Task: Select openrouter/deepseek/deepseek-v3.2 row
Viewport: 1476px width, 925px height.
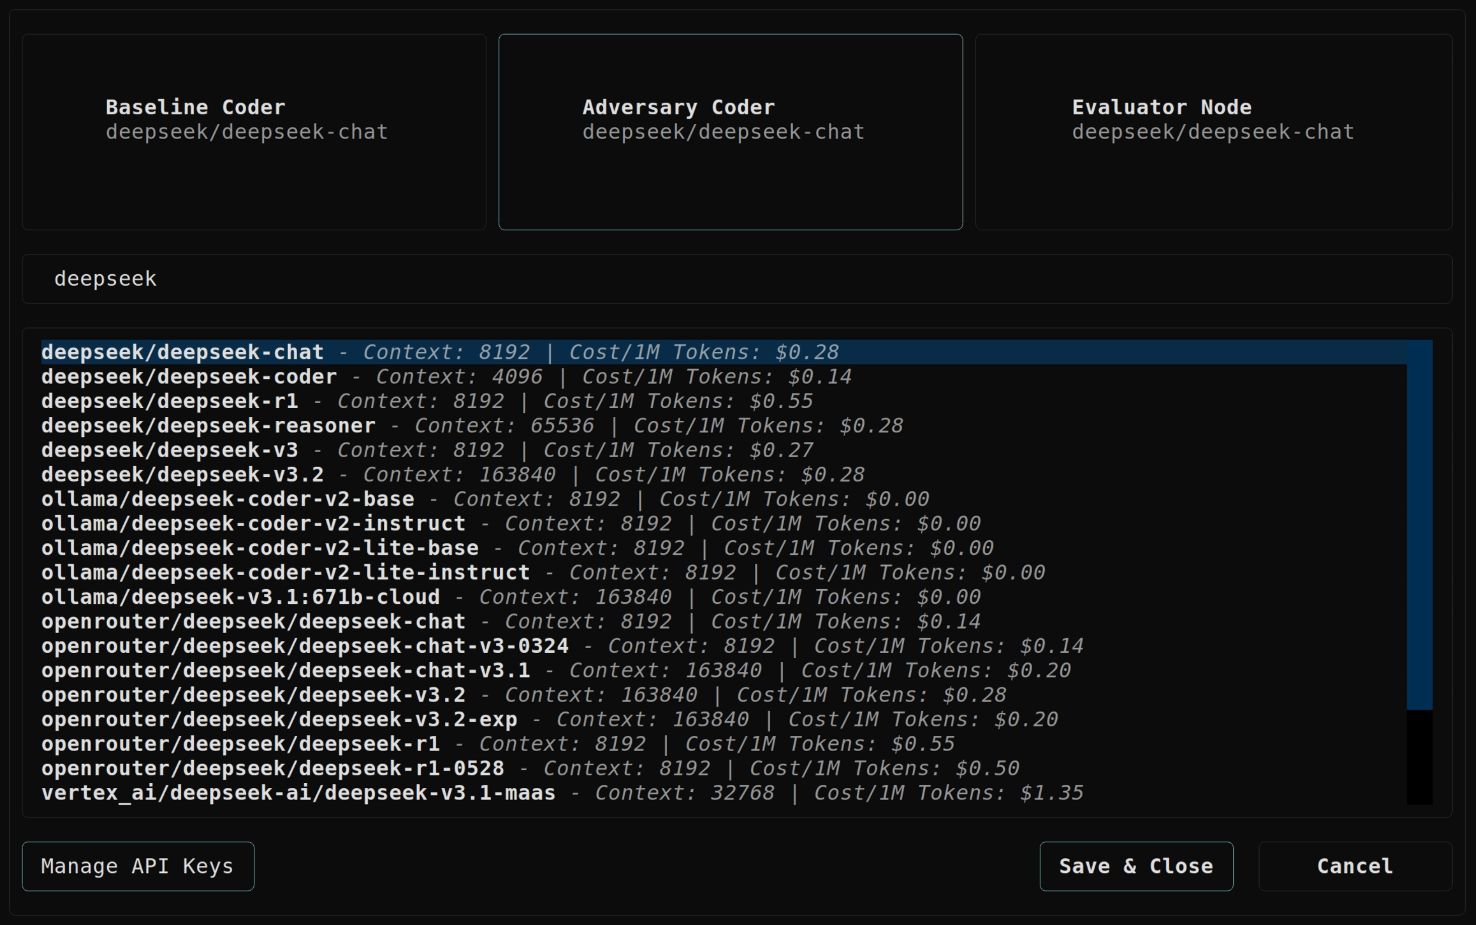Action: coord(724,695)
